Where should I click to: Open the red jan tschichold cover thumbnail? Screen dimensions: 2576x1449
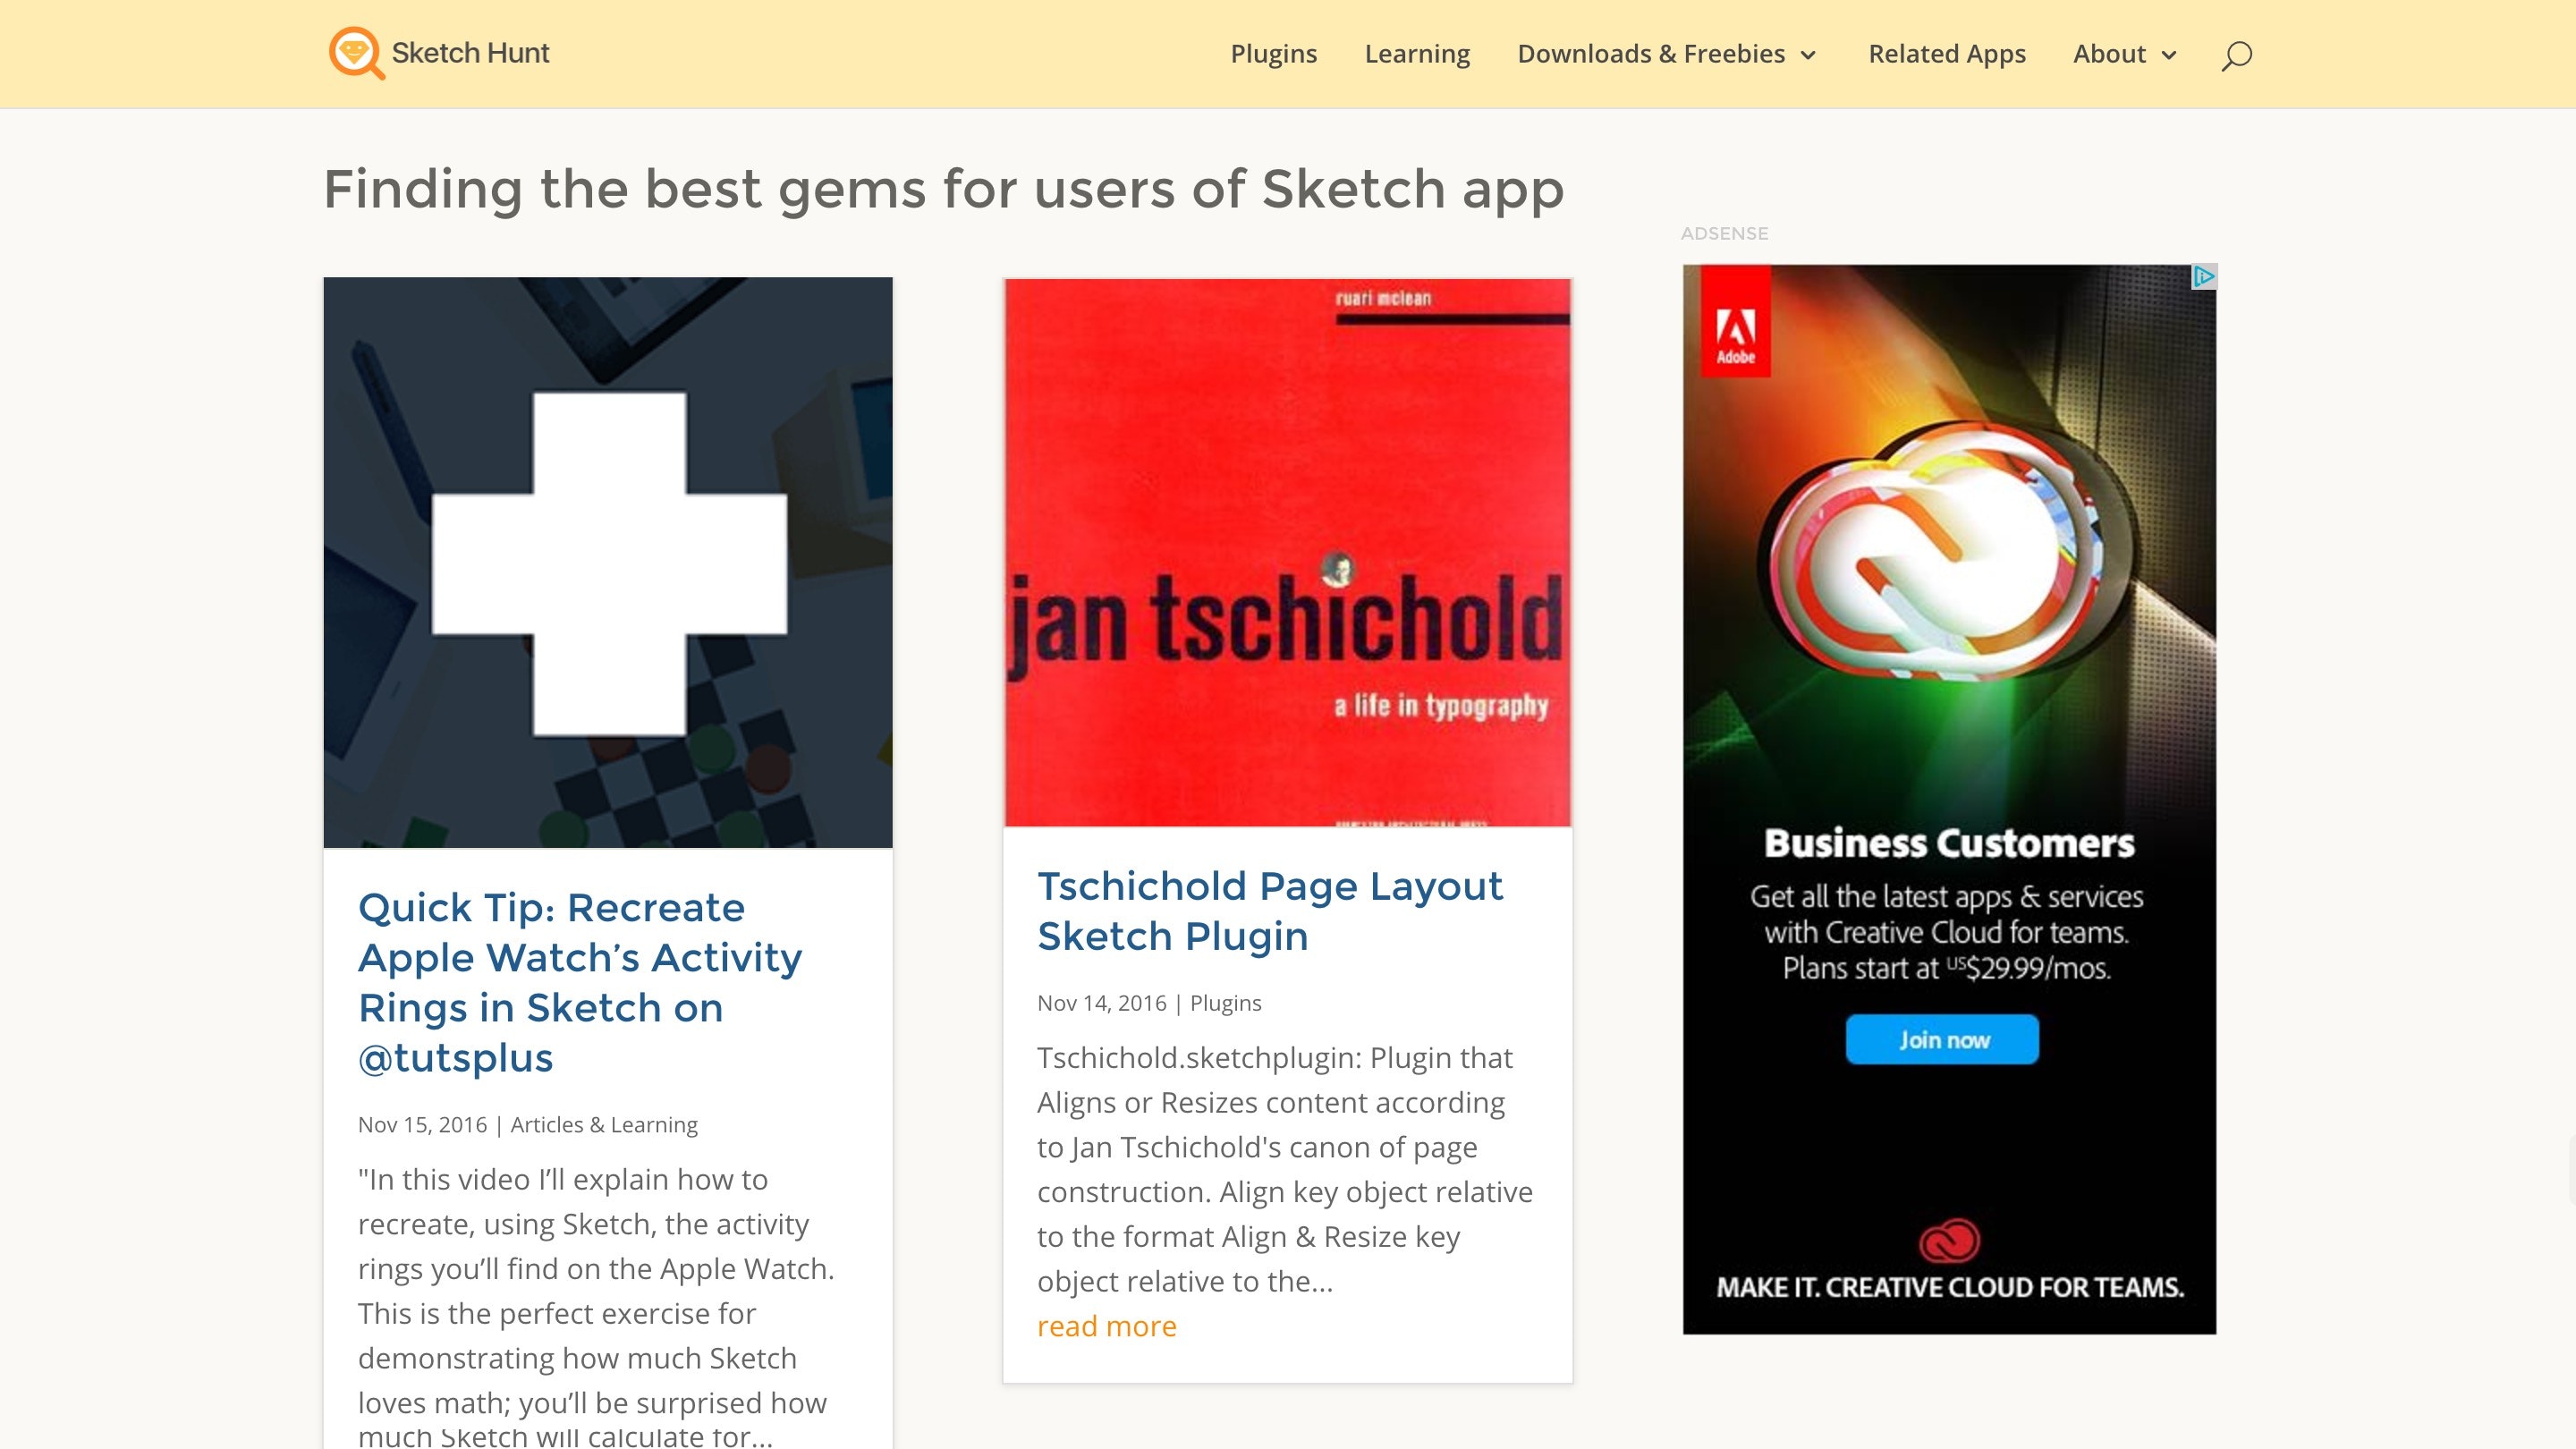click(1287, 552)
